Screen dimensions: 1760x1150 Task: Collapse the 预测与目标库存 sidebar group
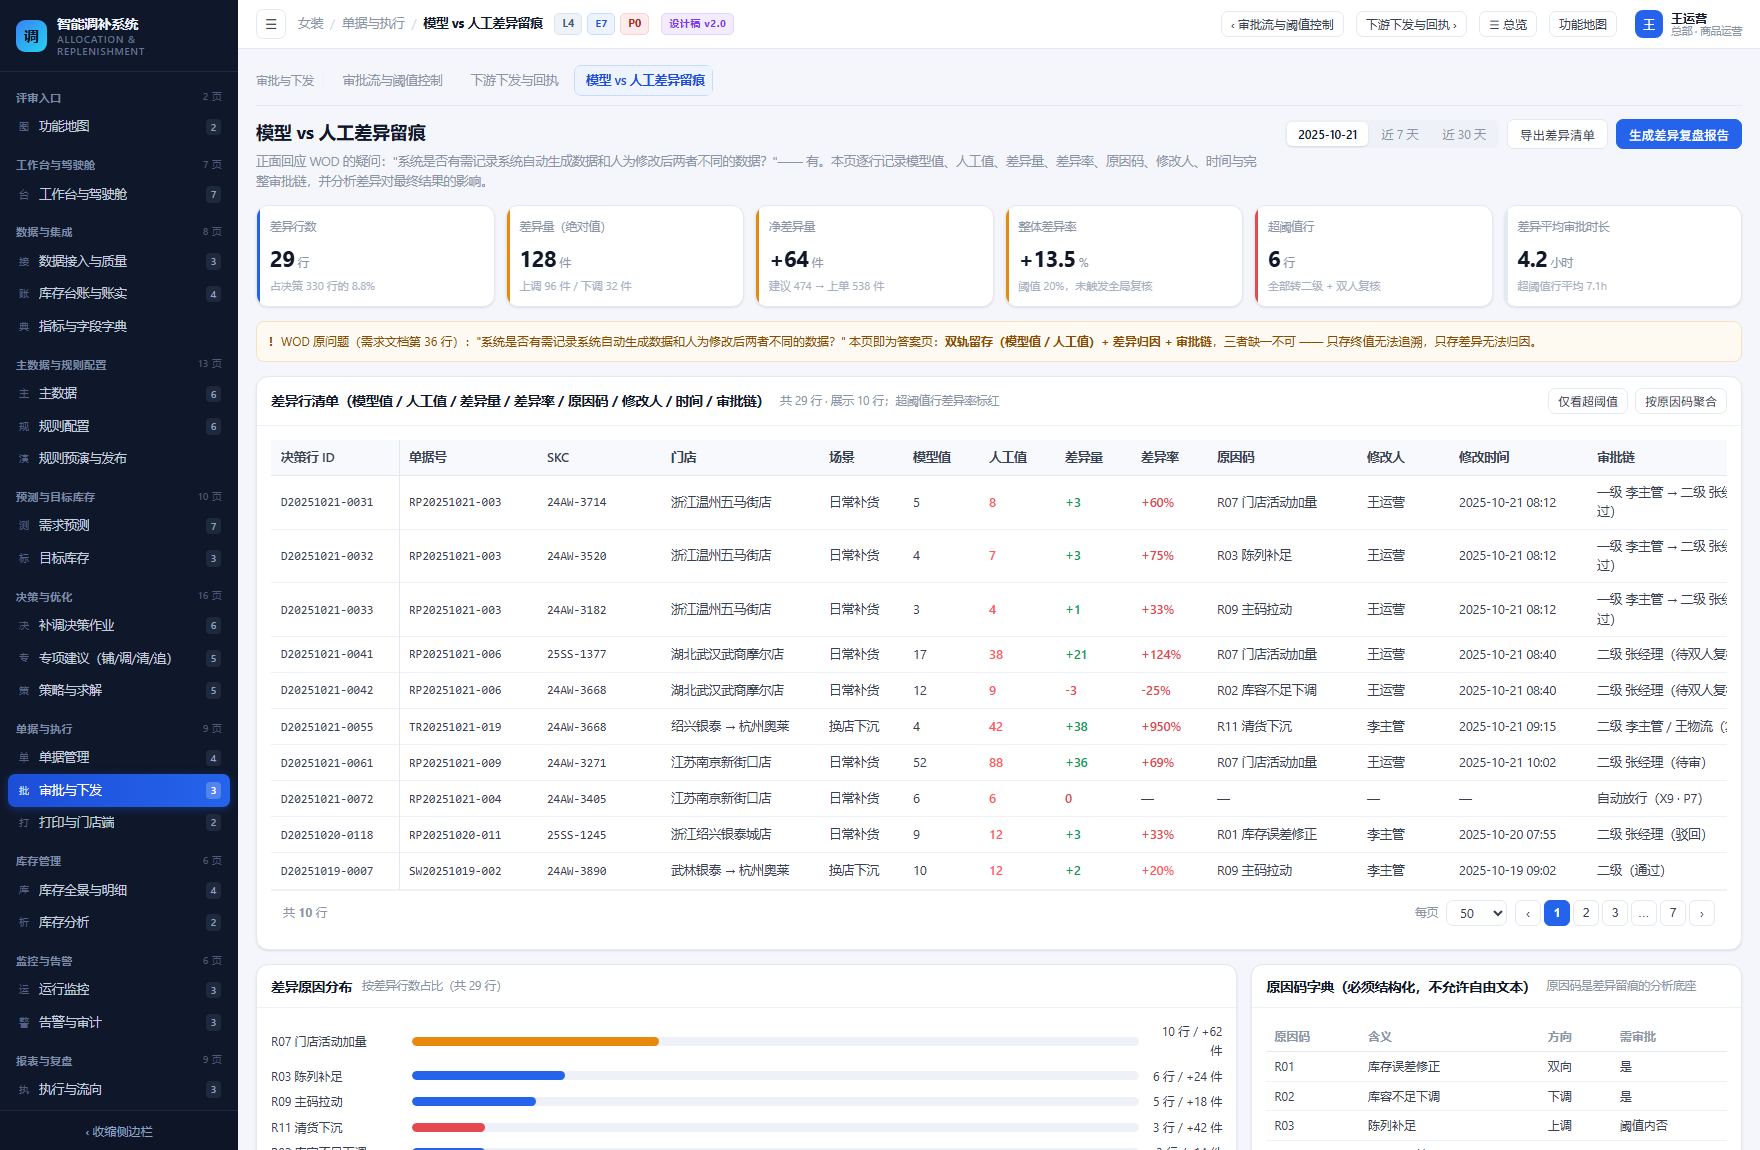pos(119,497)
